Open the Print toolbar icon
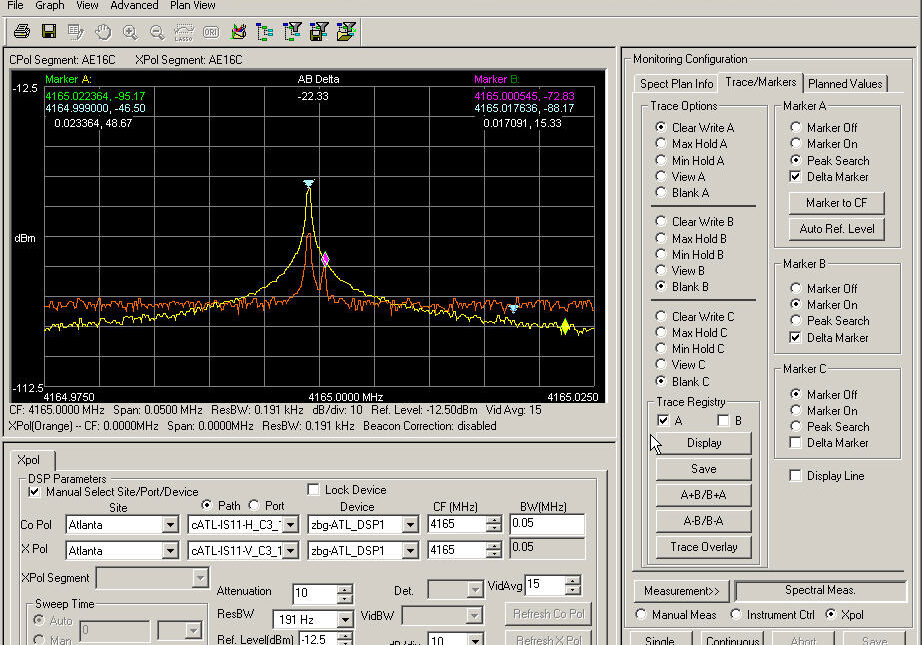The image size is (922, 645). click(21, 31)
